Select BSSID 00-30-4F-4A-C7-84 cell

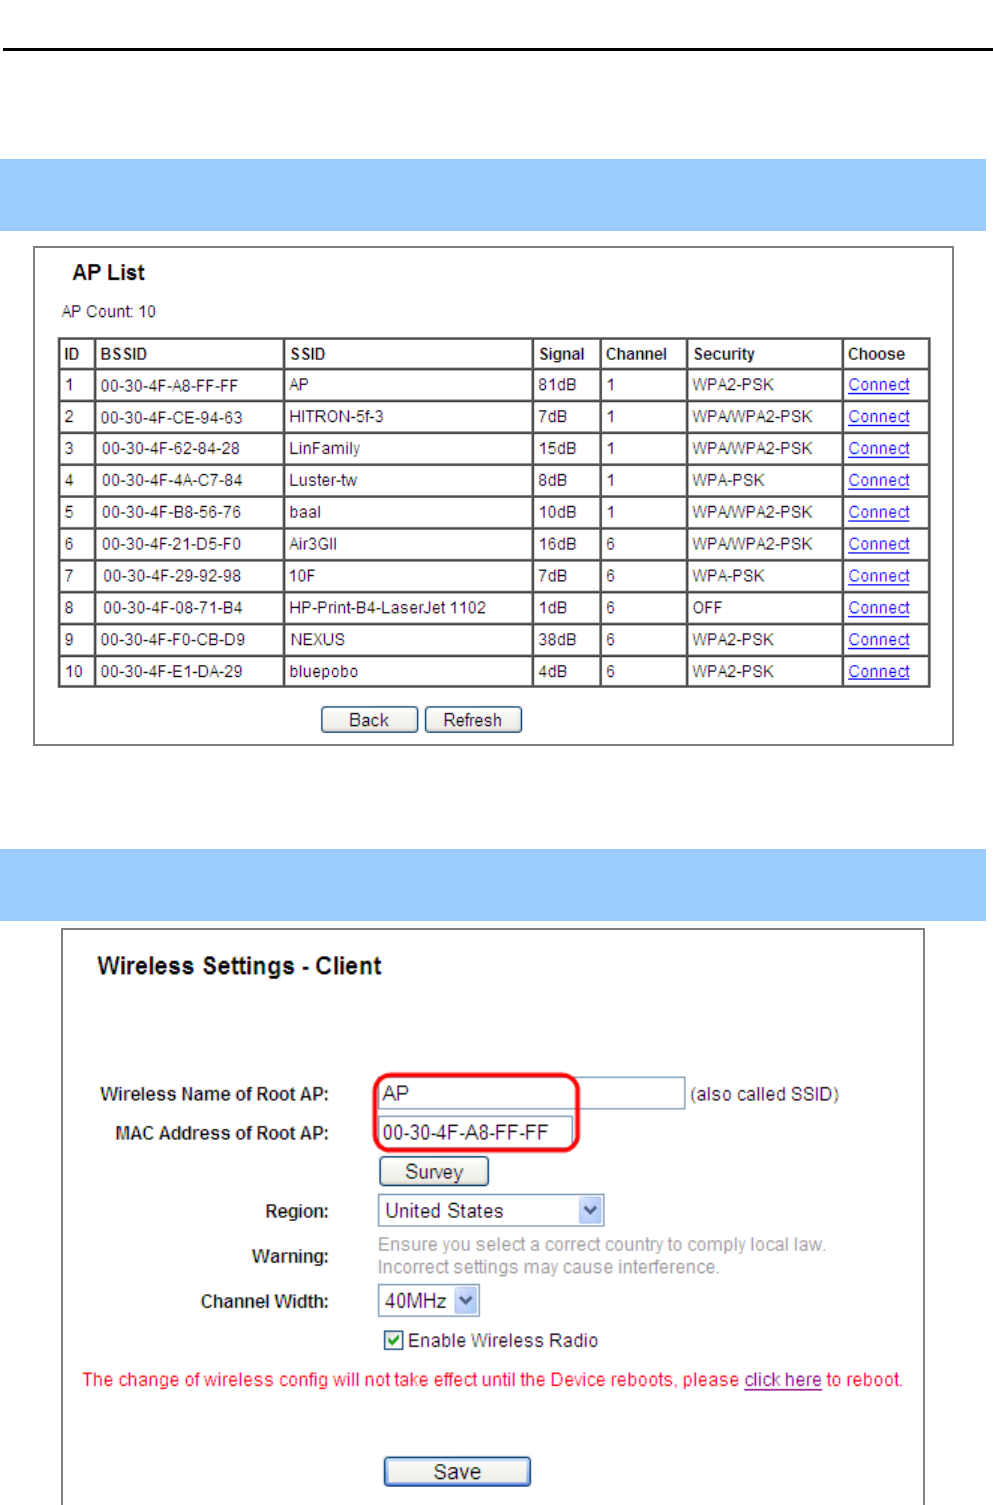(189, 481)
